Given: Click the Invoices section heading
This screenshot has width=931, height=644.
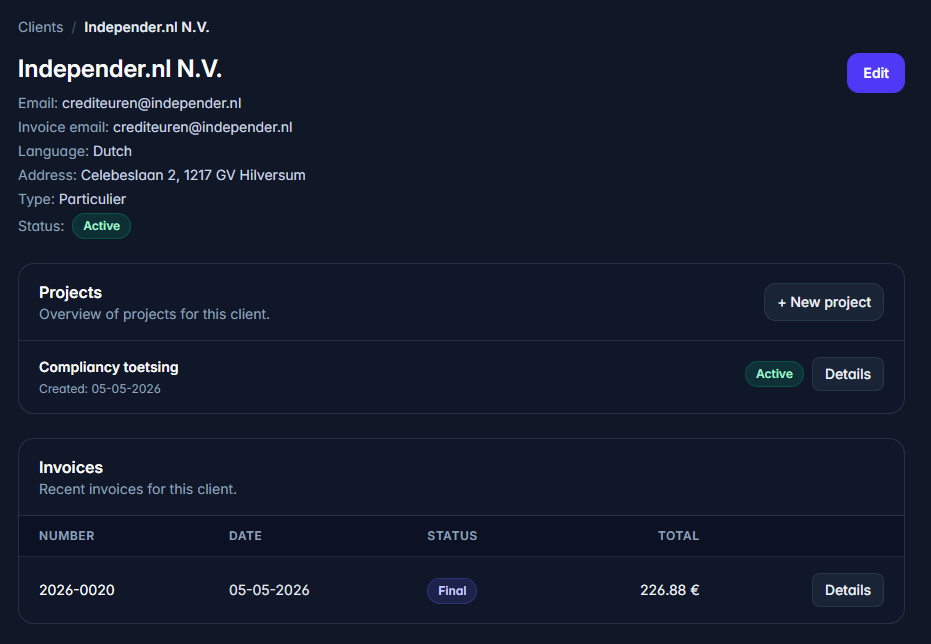Looking at the screenshot, I should (x=71, y=468).
